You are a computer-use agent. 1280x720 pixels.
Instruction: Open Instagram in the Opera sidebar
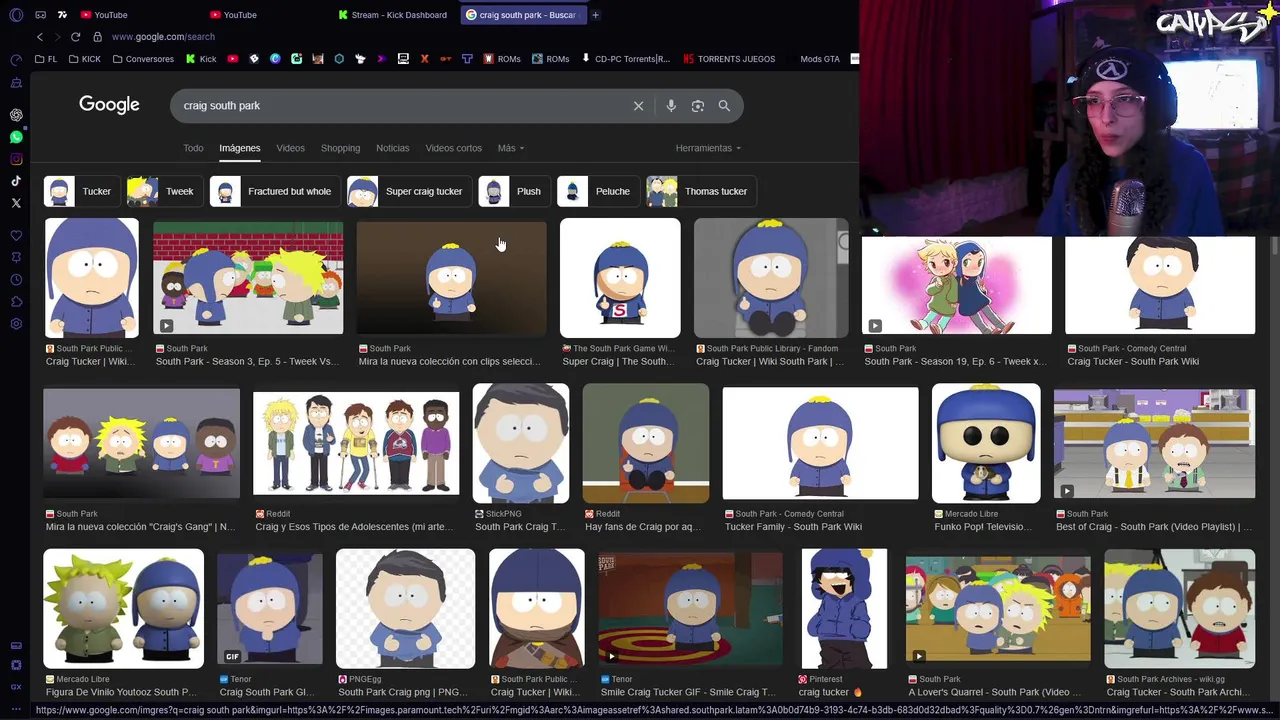16,159
